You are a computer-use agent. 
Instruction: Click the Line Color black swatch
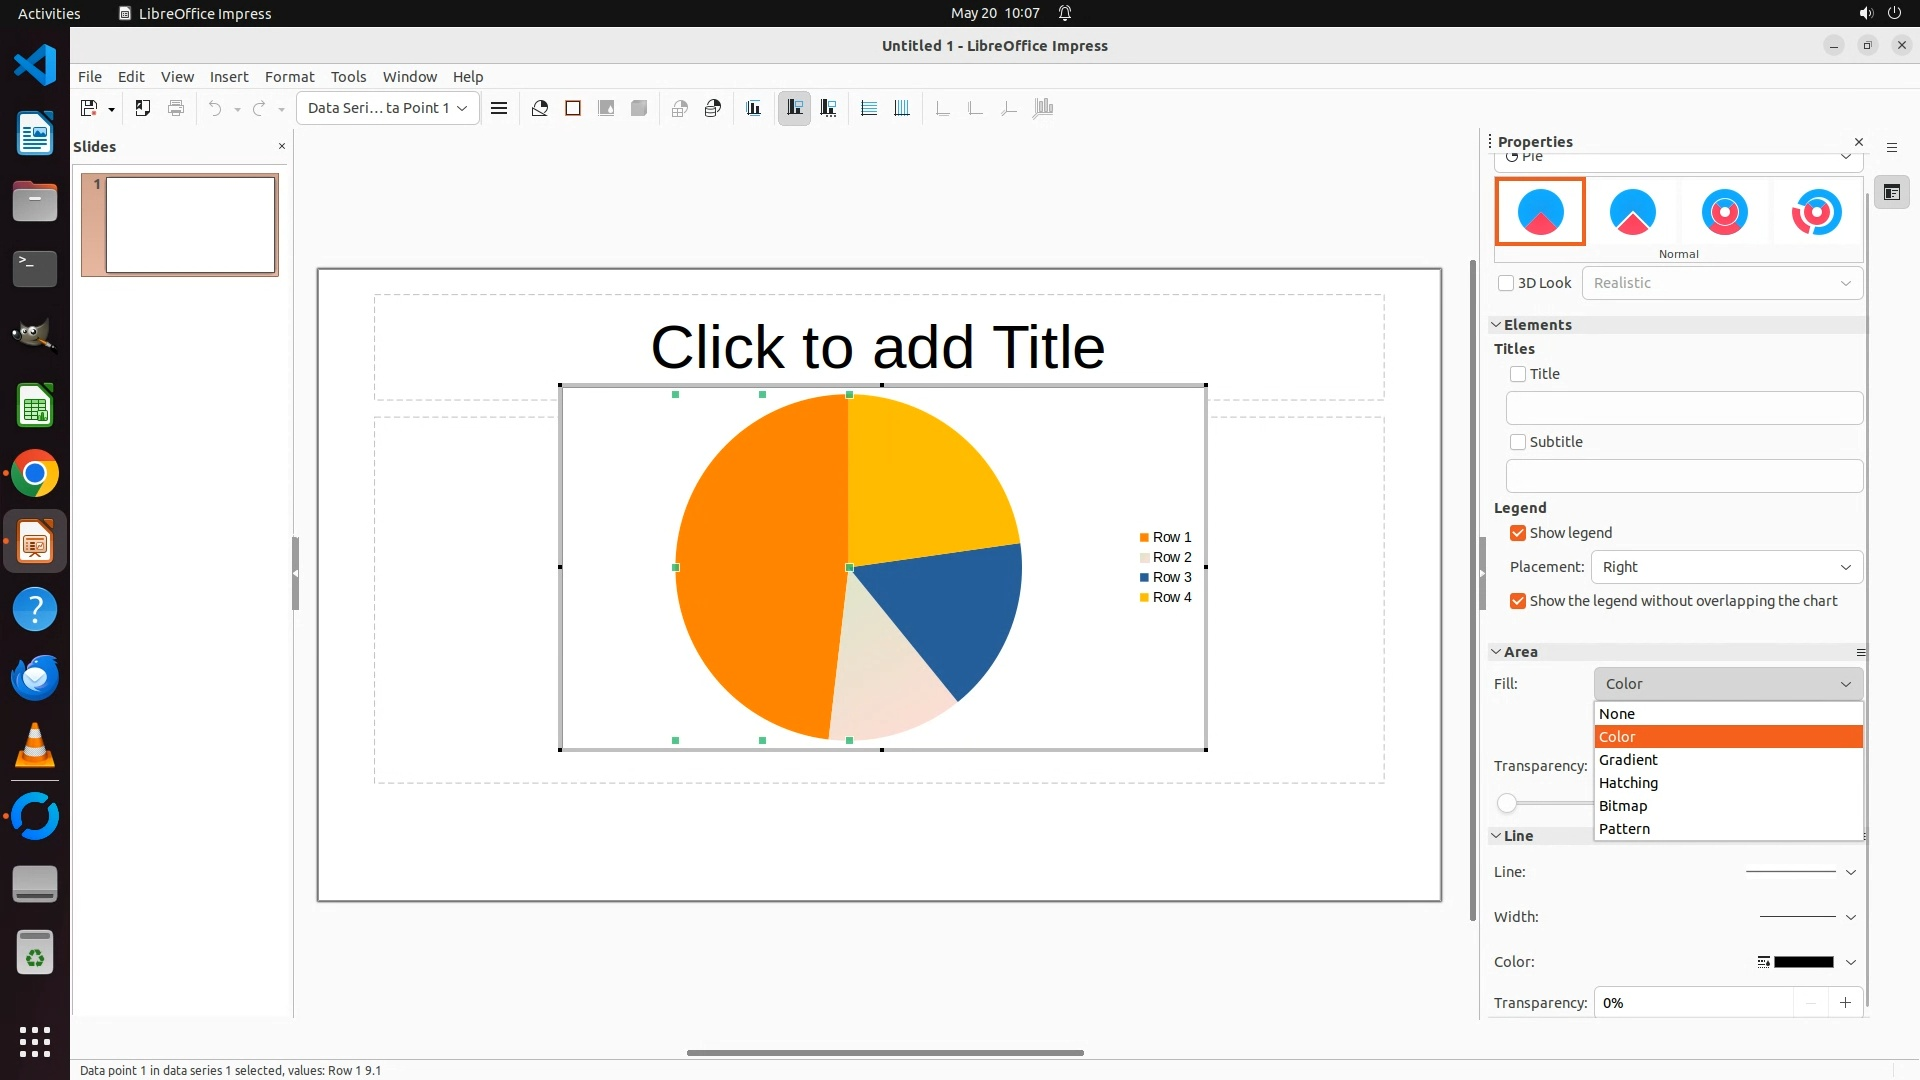click(x=1803, y=962)
